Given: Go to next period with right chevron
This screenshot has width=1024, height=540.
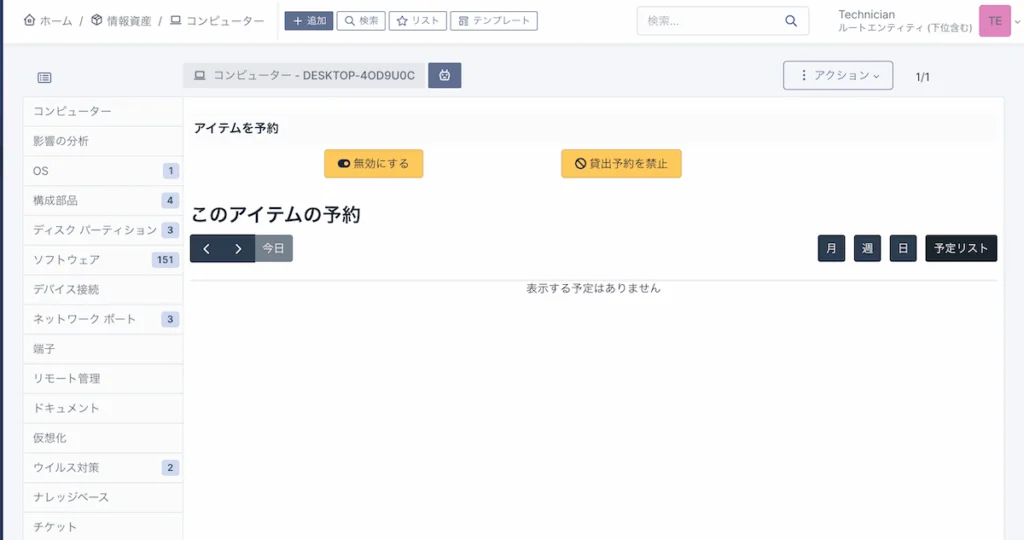Looking at the screenshot, I should click(238, 249).
